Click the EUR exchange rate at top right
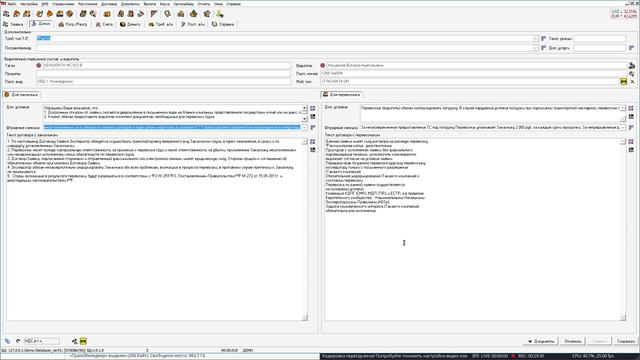 [624, 16]
